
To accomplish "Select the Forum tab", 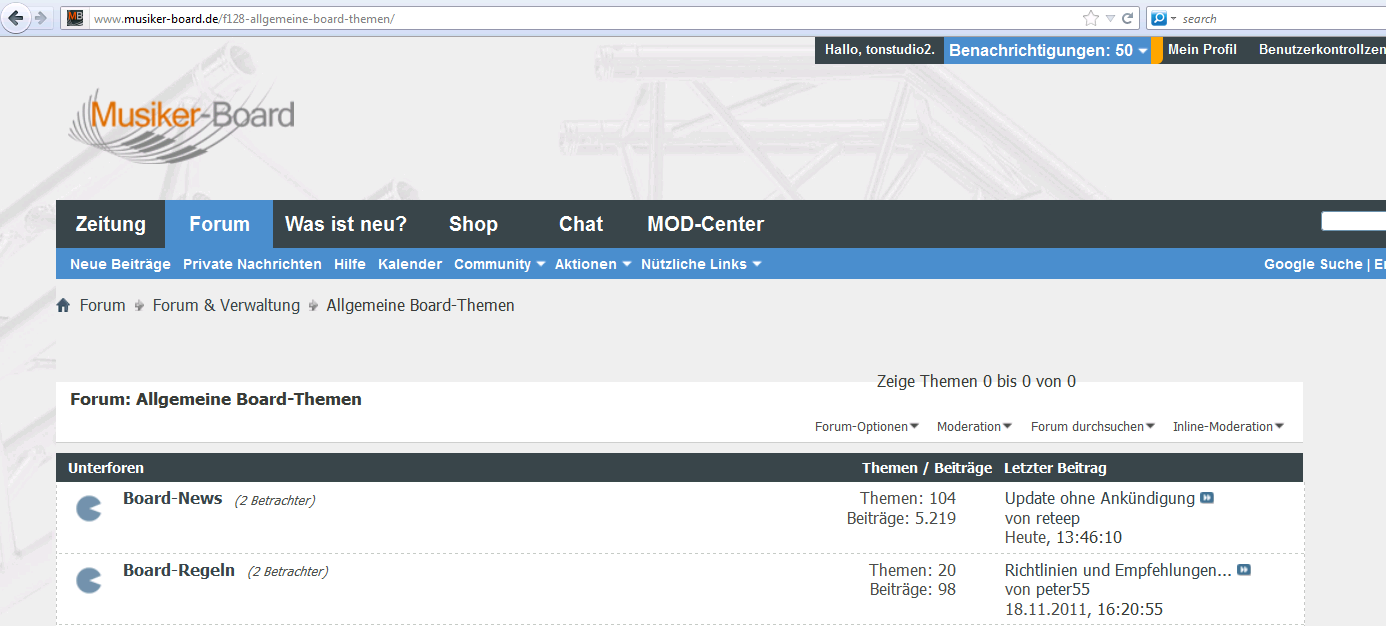I will point(219,224).
